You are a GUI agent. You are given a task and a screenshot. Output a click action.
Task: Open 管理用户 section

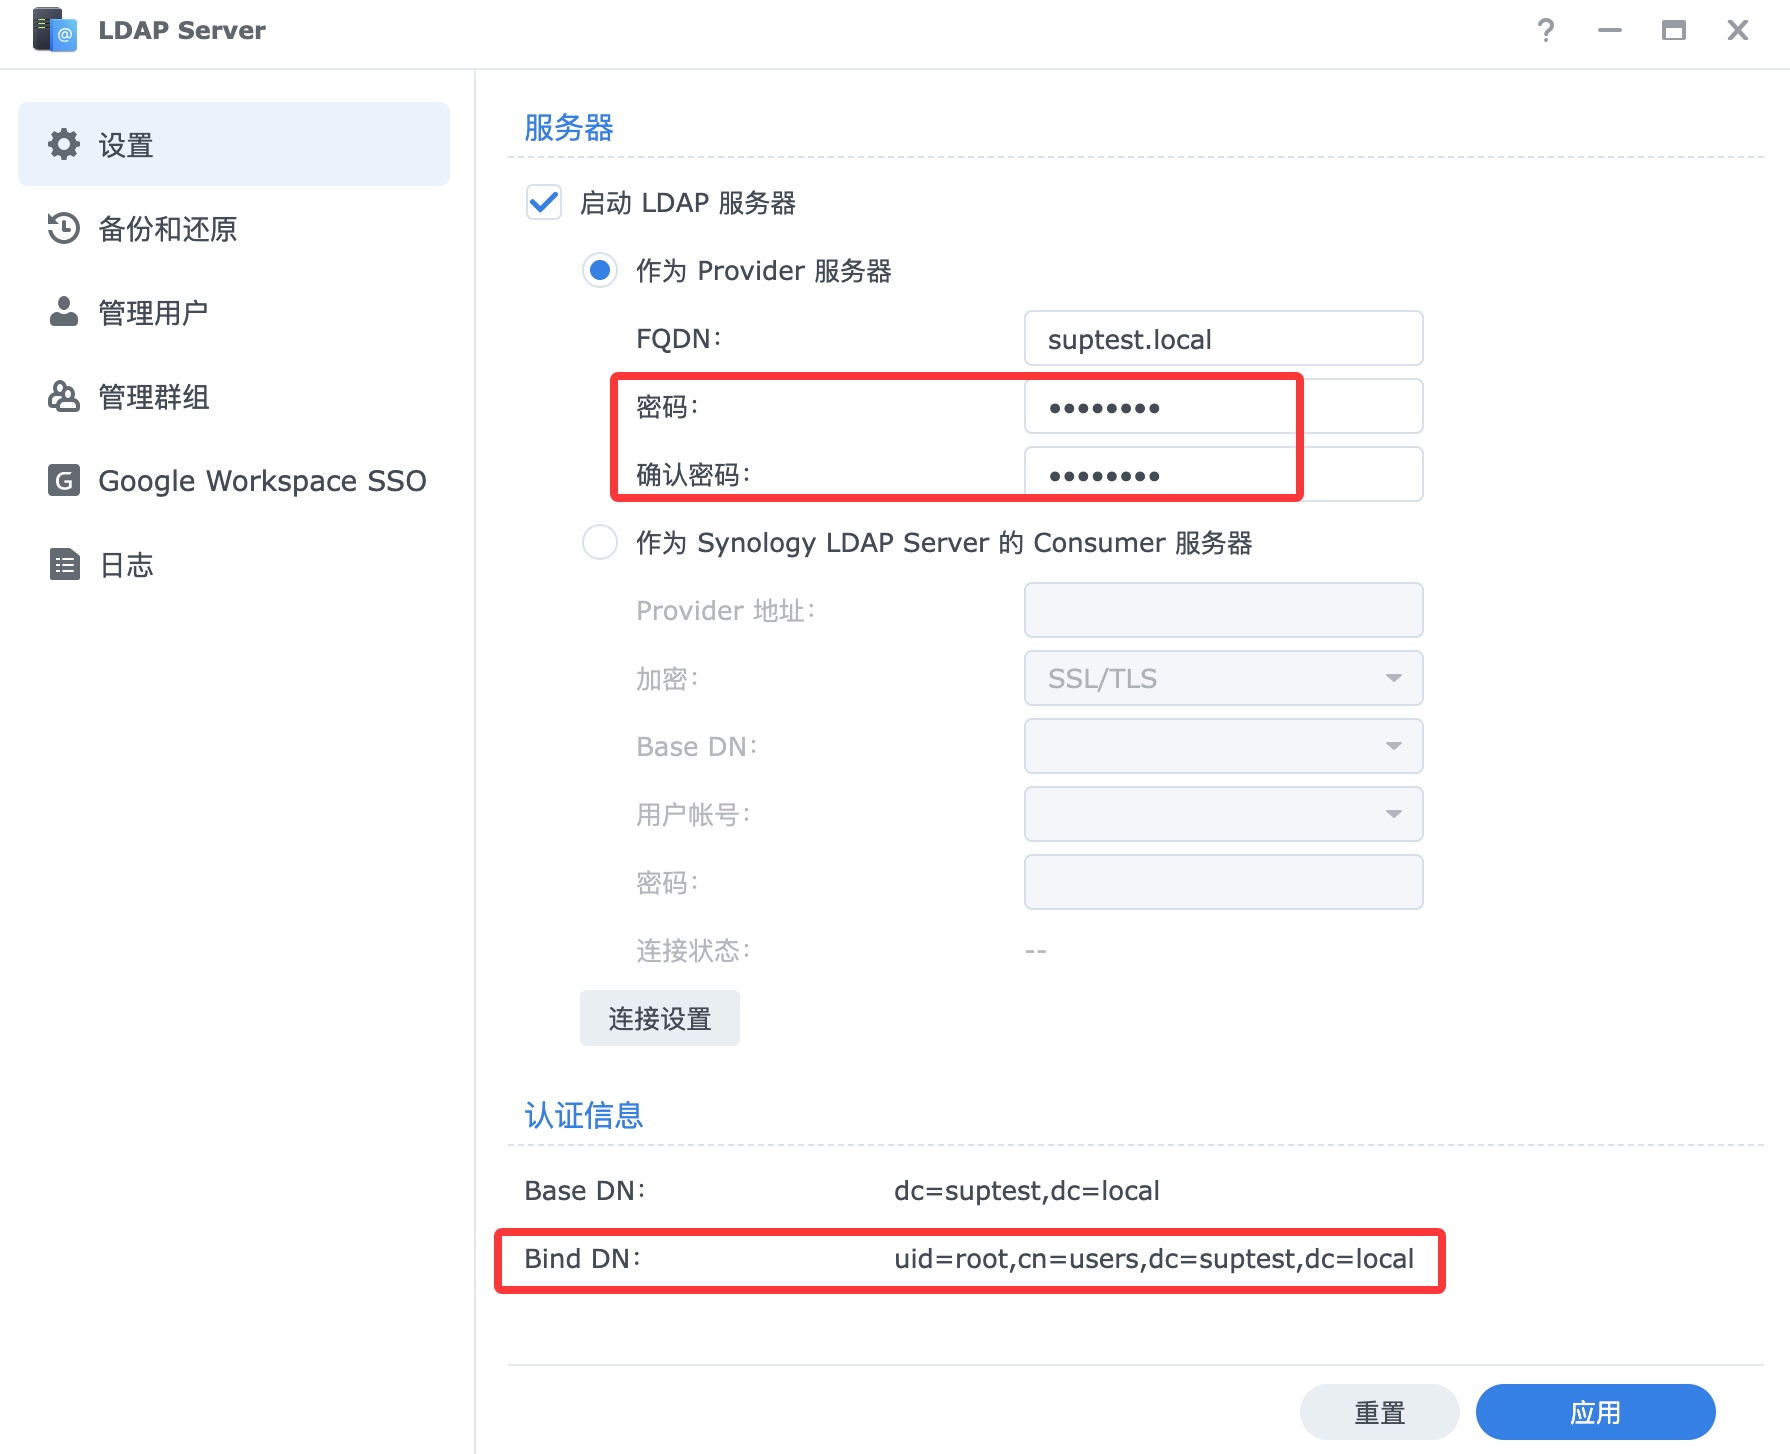point(234,312)
